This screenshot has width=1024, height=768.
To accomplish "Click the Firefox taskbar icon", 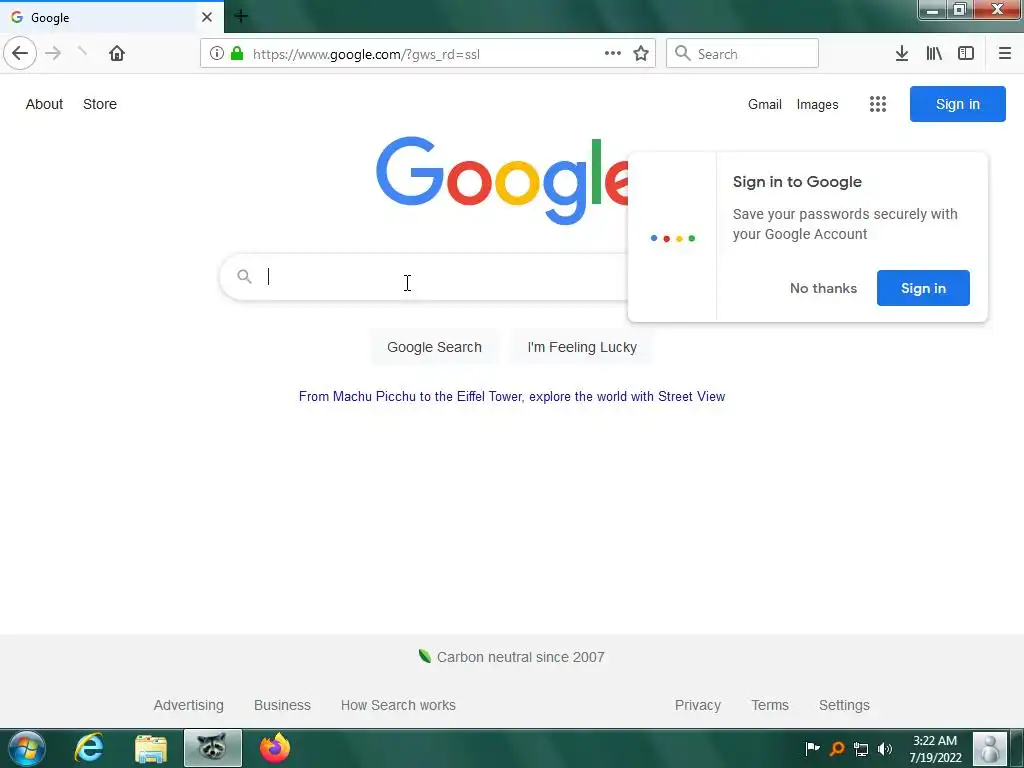I will [274, 748].
